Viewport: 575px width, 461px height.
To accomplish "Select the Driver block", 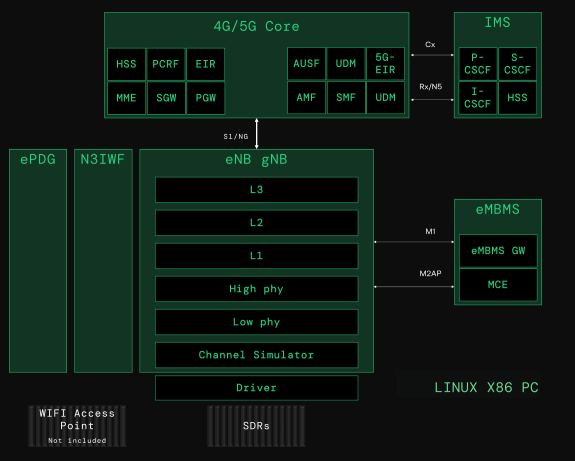I will [257, 388].
